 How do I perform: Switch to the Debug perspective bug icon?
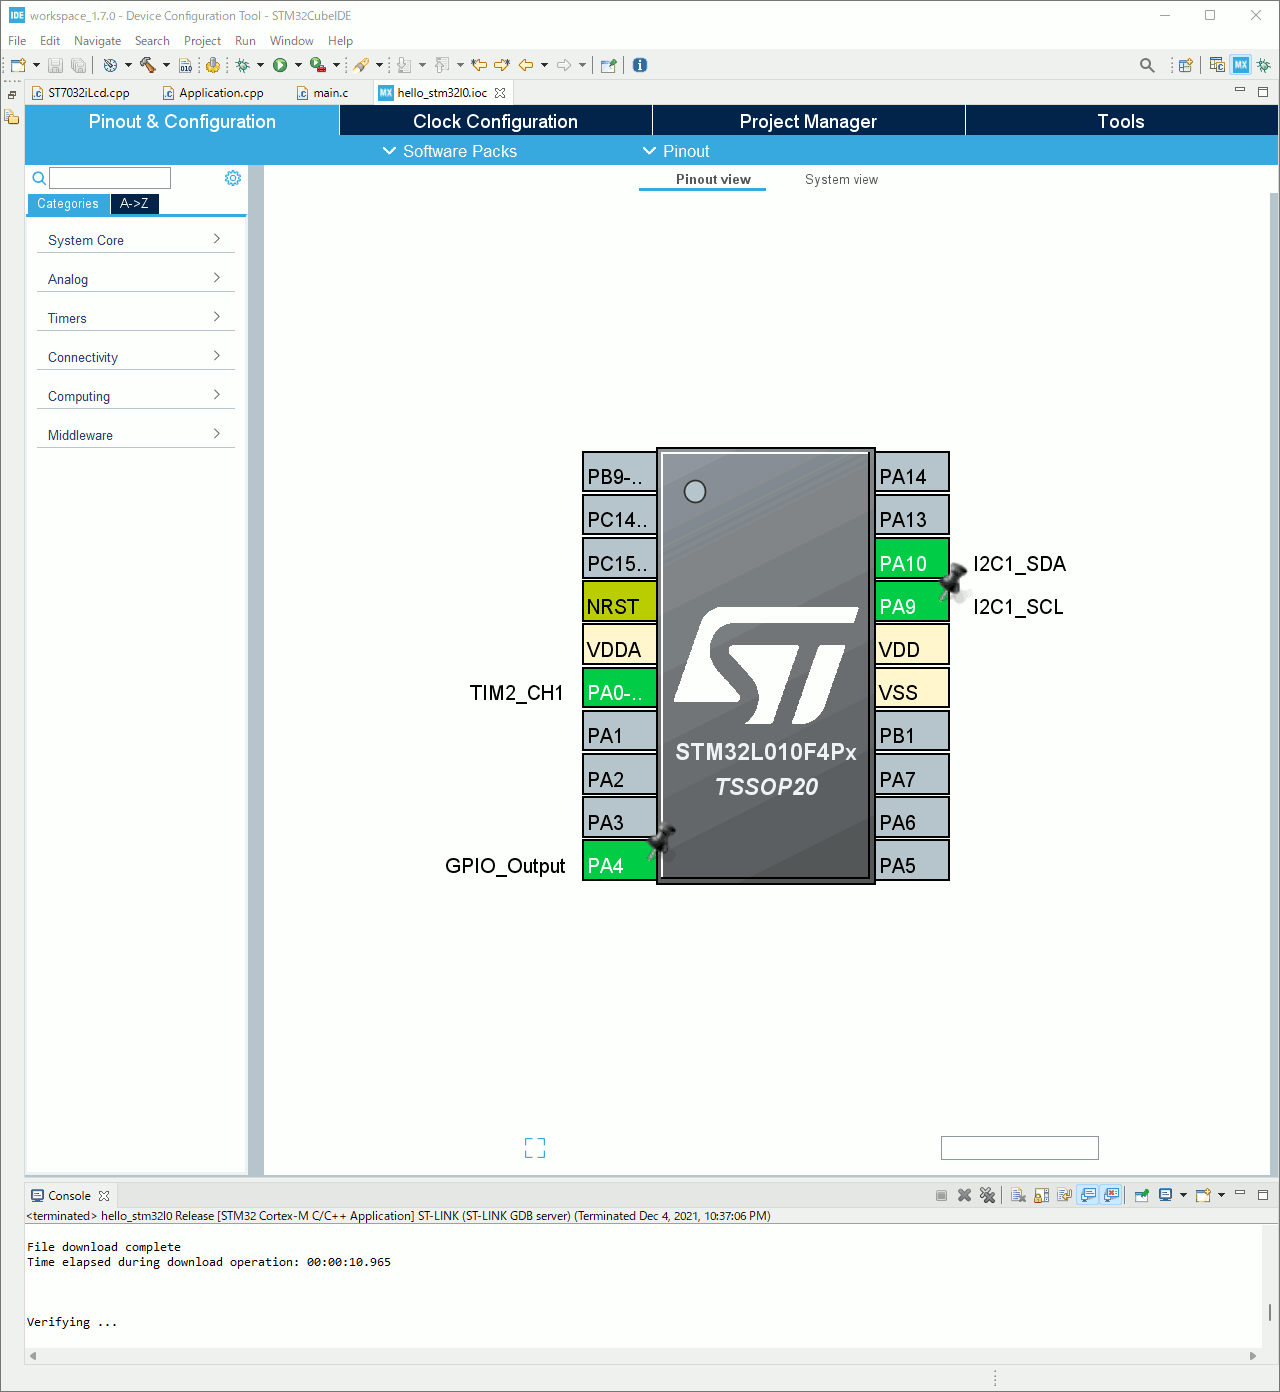click(x=1264, y=65)
